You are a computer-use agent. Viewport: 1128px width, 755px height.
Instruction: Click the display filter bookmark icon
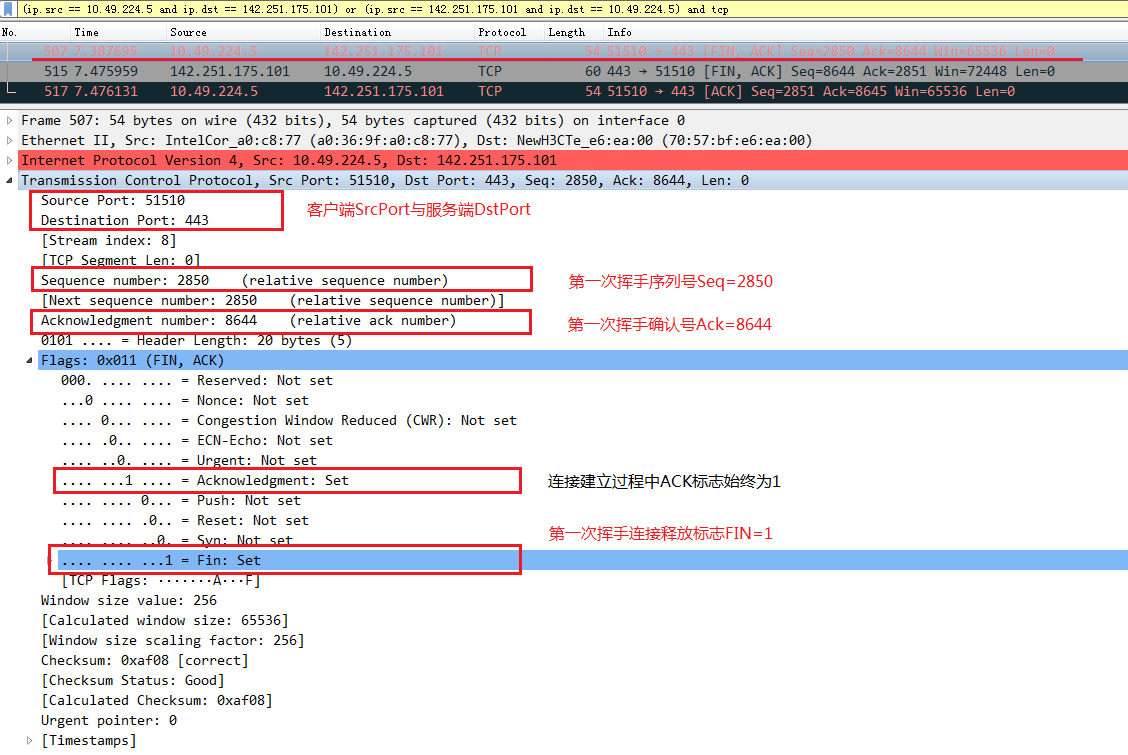tap(10, 9)
